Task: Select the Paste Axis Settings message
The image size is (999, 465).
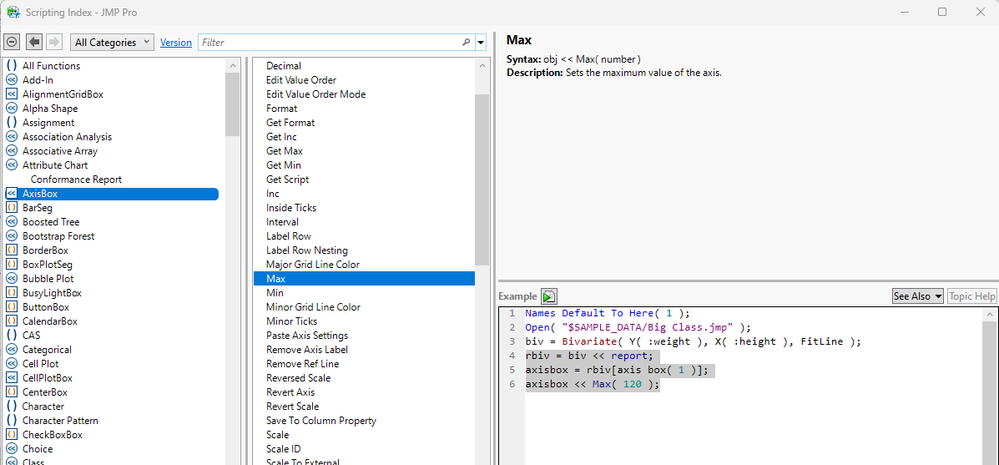Action: [x=307, y=335]
